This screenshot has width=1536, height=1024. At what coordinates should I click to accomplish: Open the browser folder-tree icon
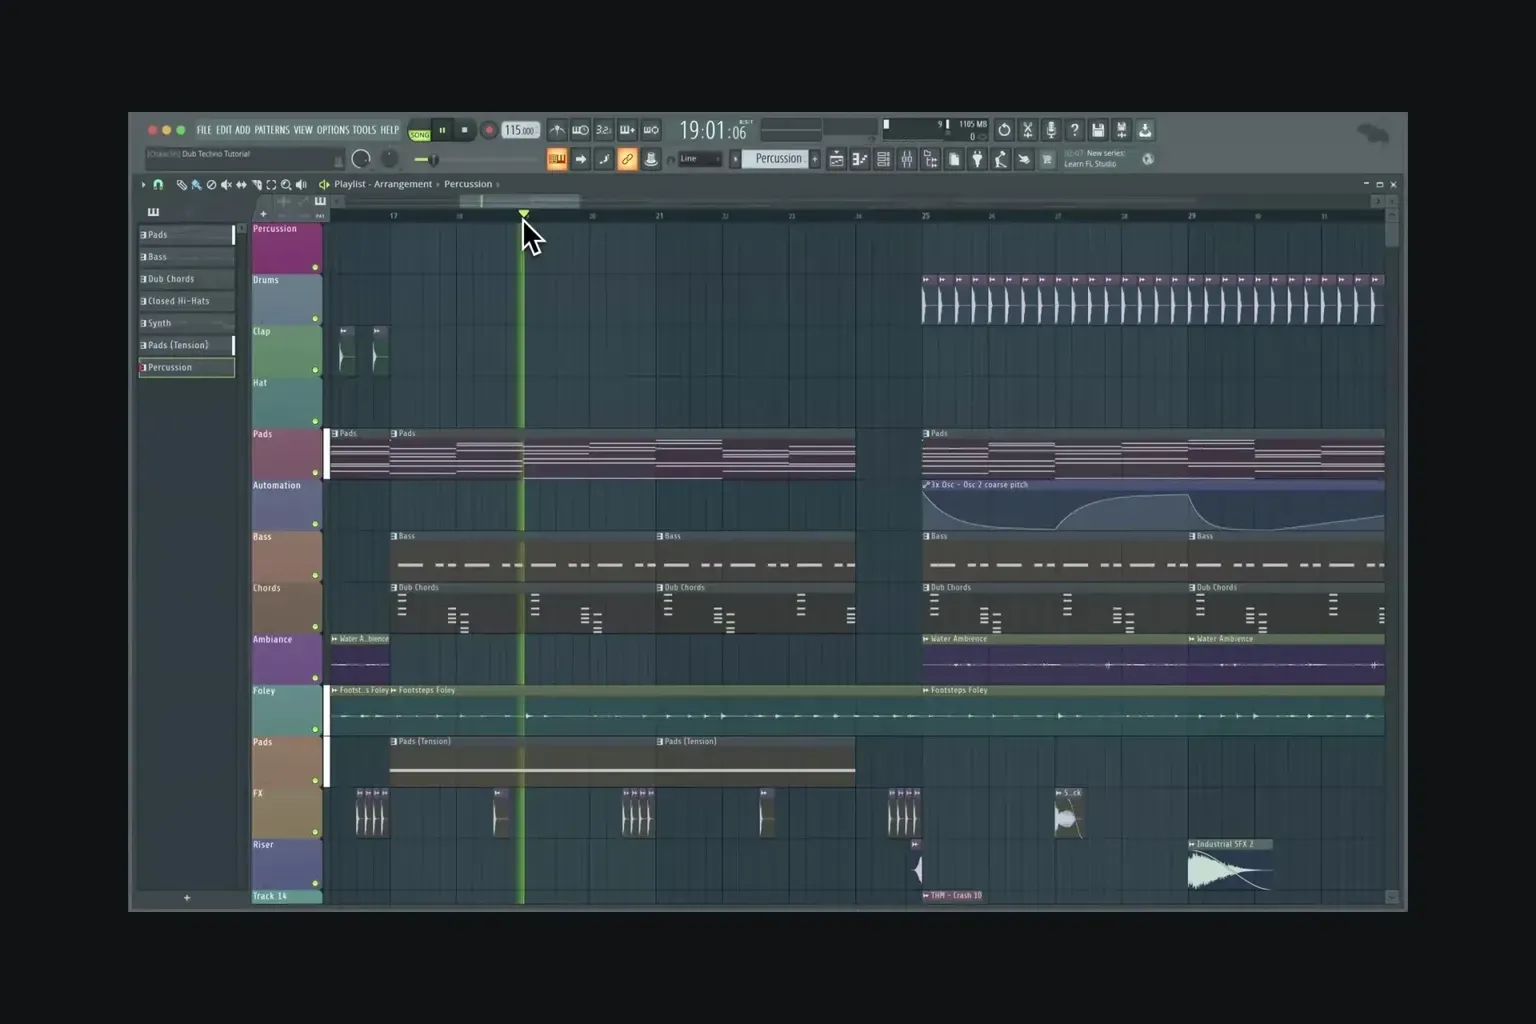[930, 159]
